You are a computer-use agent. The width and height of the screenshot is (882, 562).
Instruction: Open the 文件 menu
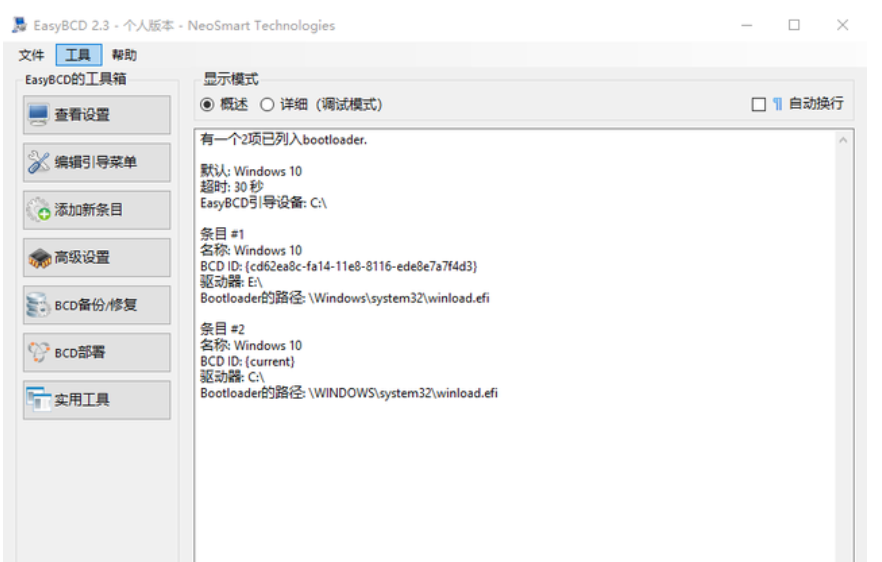pos(32,55)
